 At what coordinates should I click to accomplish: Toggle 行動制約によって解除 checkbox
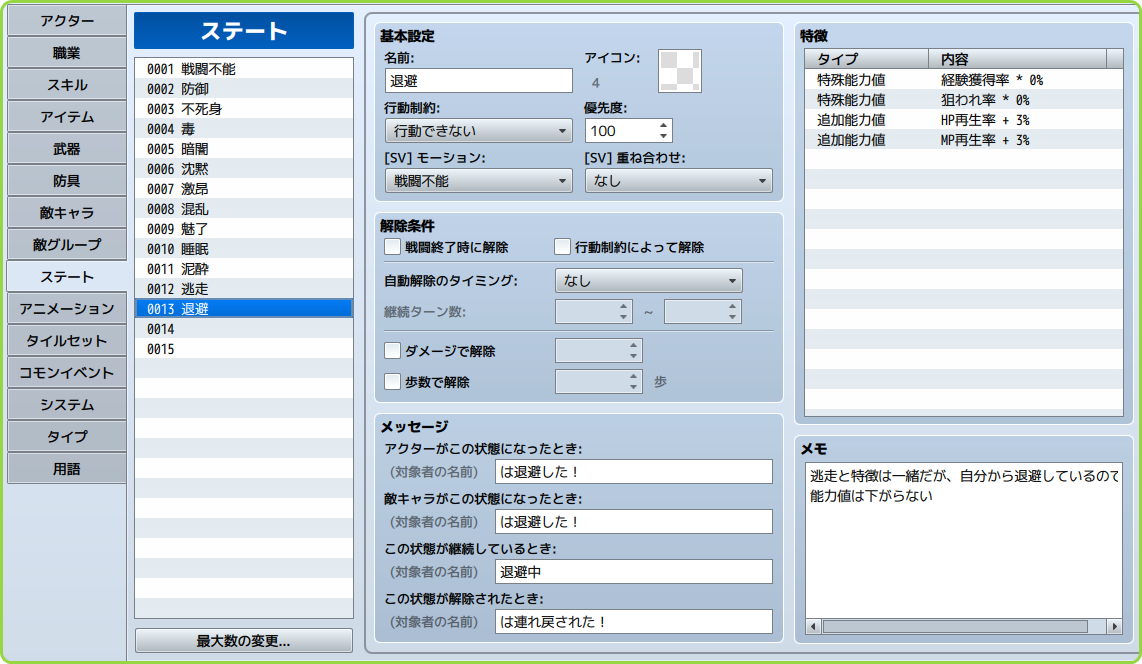(562, 247)
